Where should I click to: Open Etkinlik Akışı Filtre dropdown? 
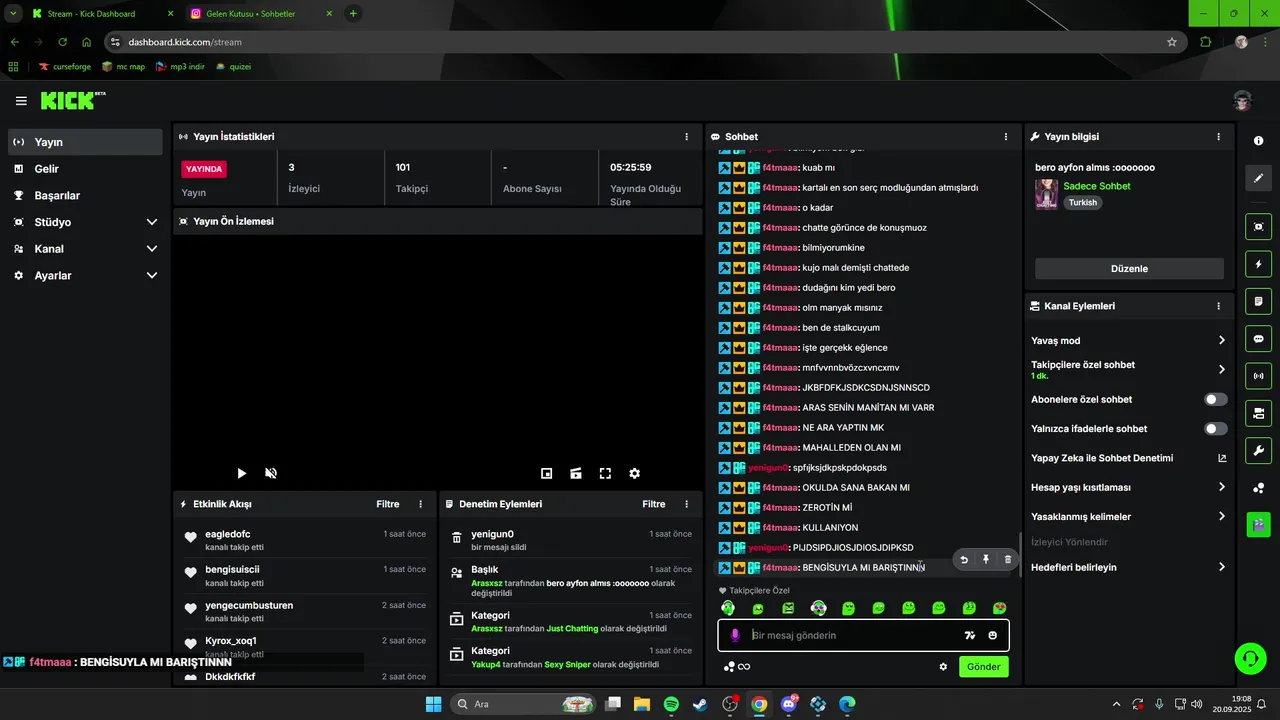[x=387, y=505]
